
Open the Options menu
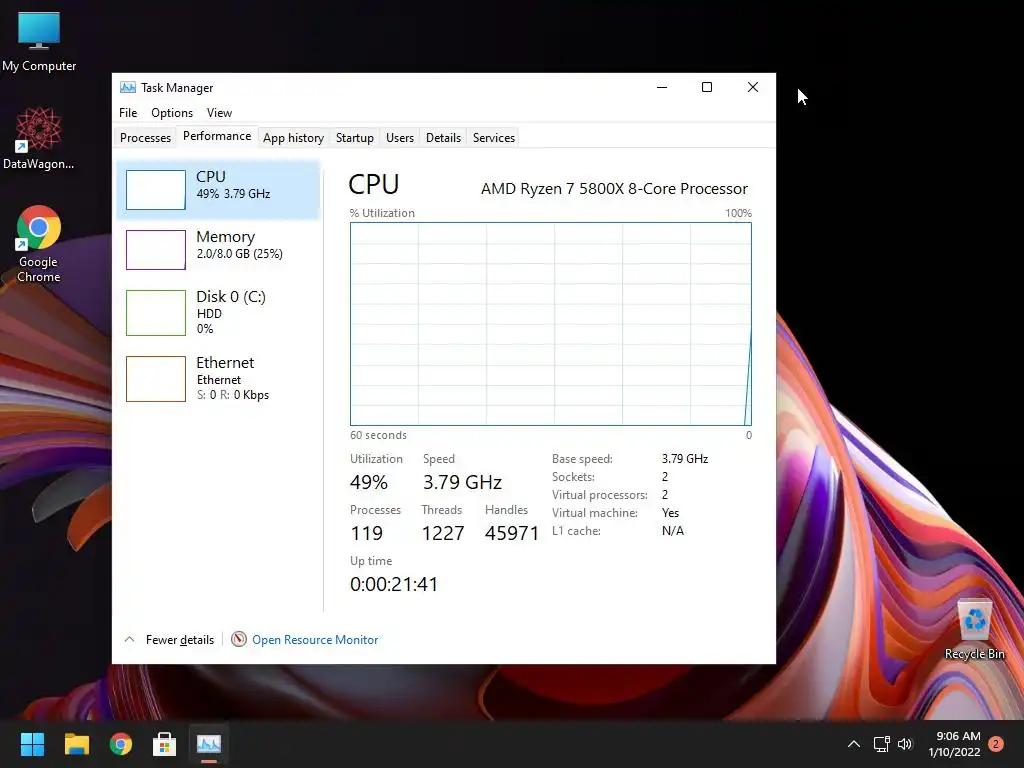[x=172, y=113]
